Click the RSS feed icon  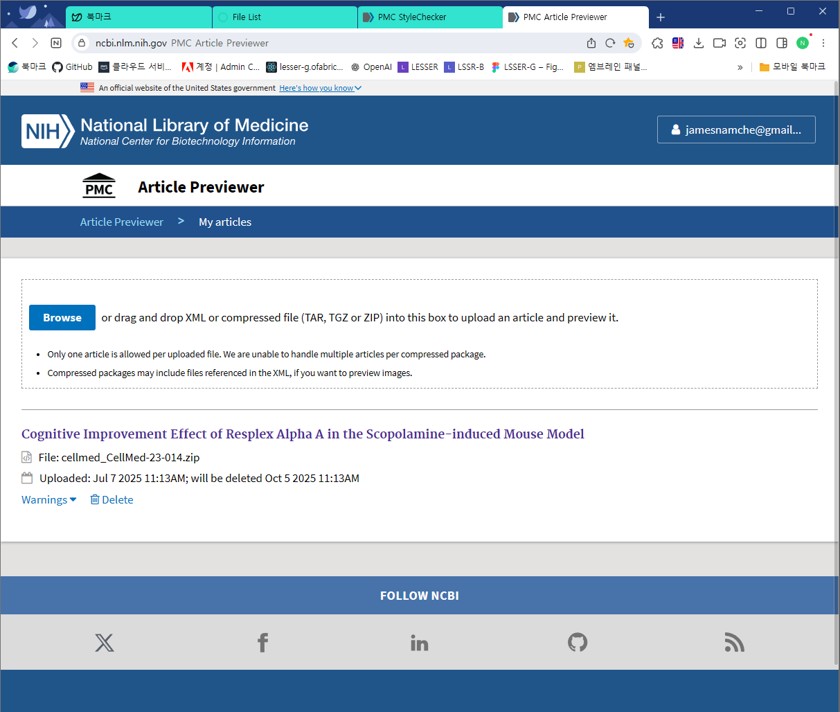[x=734, y=642]
